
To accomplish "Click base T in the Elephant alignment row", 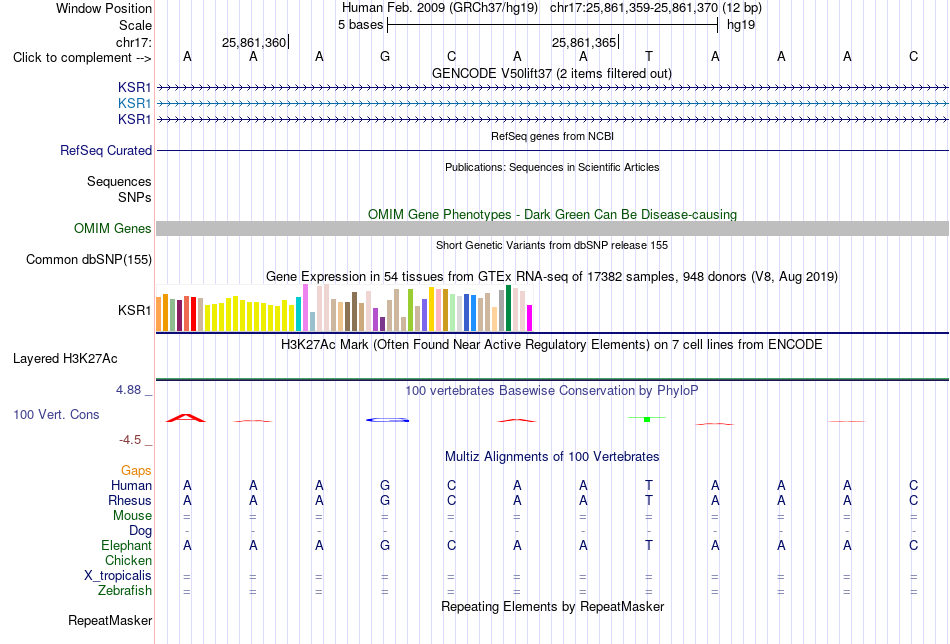I will (x=649, y=545).
